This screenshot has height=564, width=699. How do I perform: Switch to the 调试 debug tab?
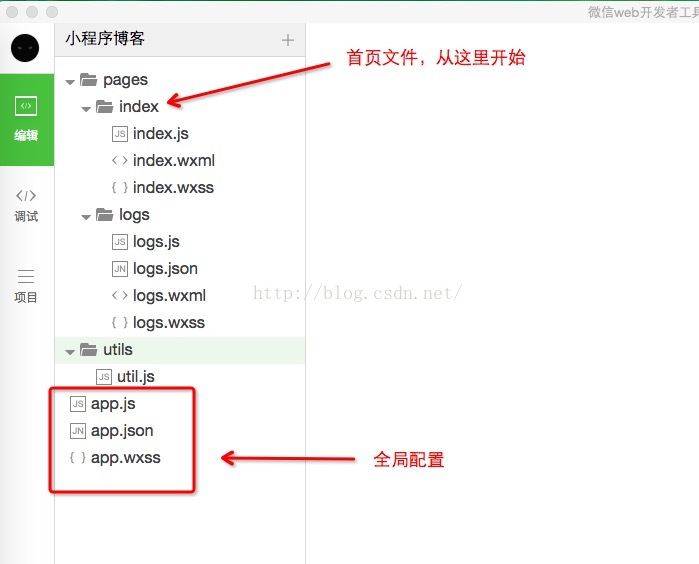pyautogui.click(x=27, y=204)
